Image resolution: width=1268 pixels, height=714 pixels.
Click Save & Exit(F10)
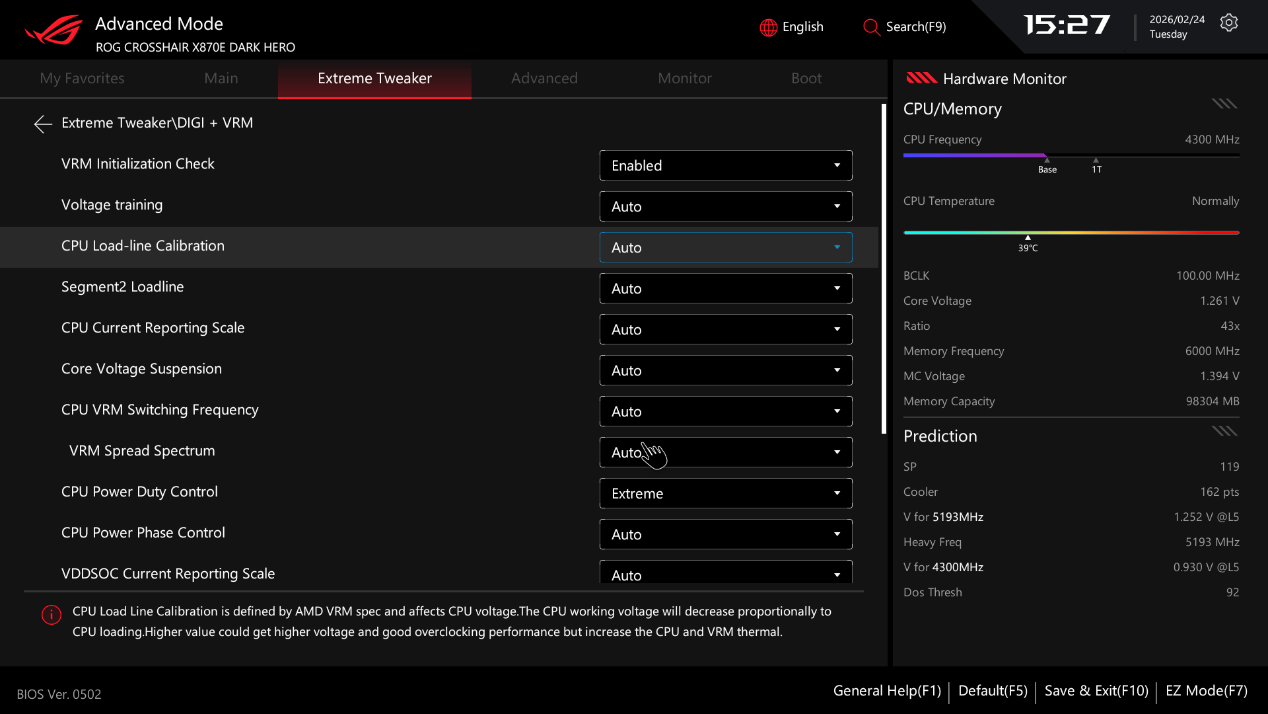(1096, 691)
